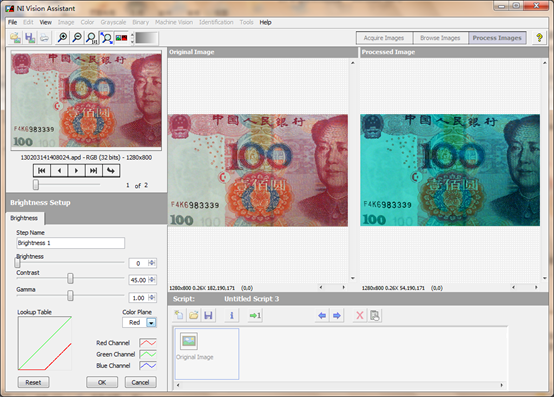Toggle the Green Channel curve button

point(148,354)
